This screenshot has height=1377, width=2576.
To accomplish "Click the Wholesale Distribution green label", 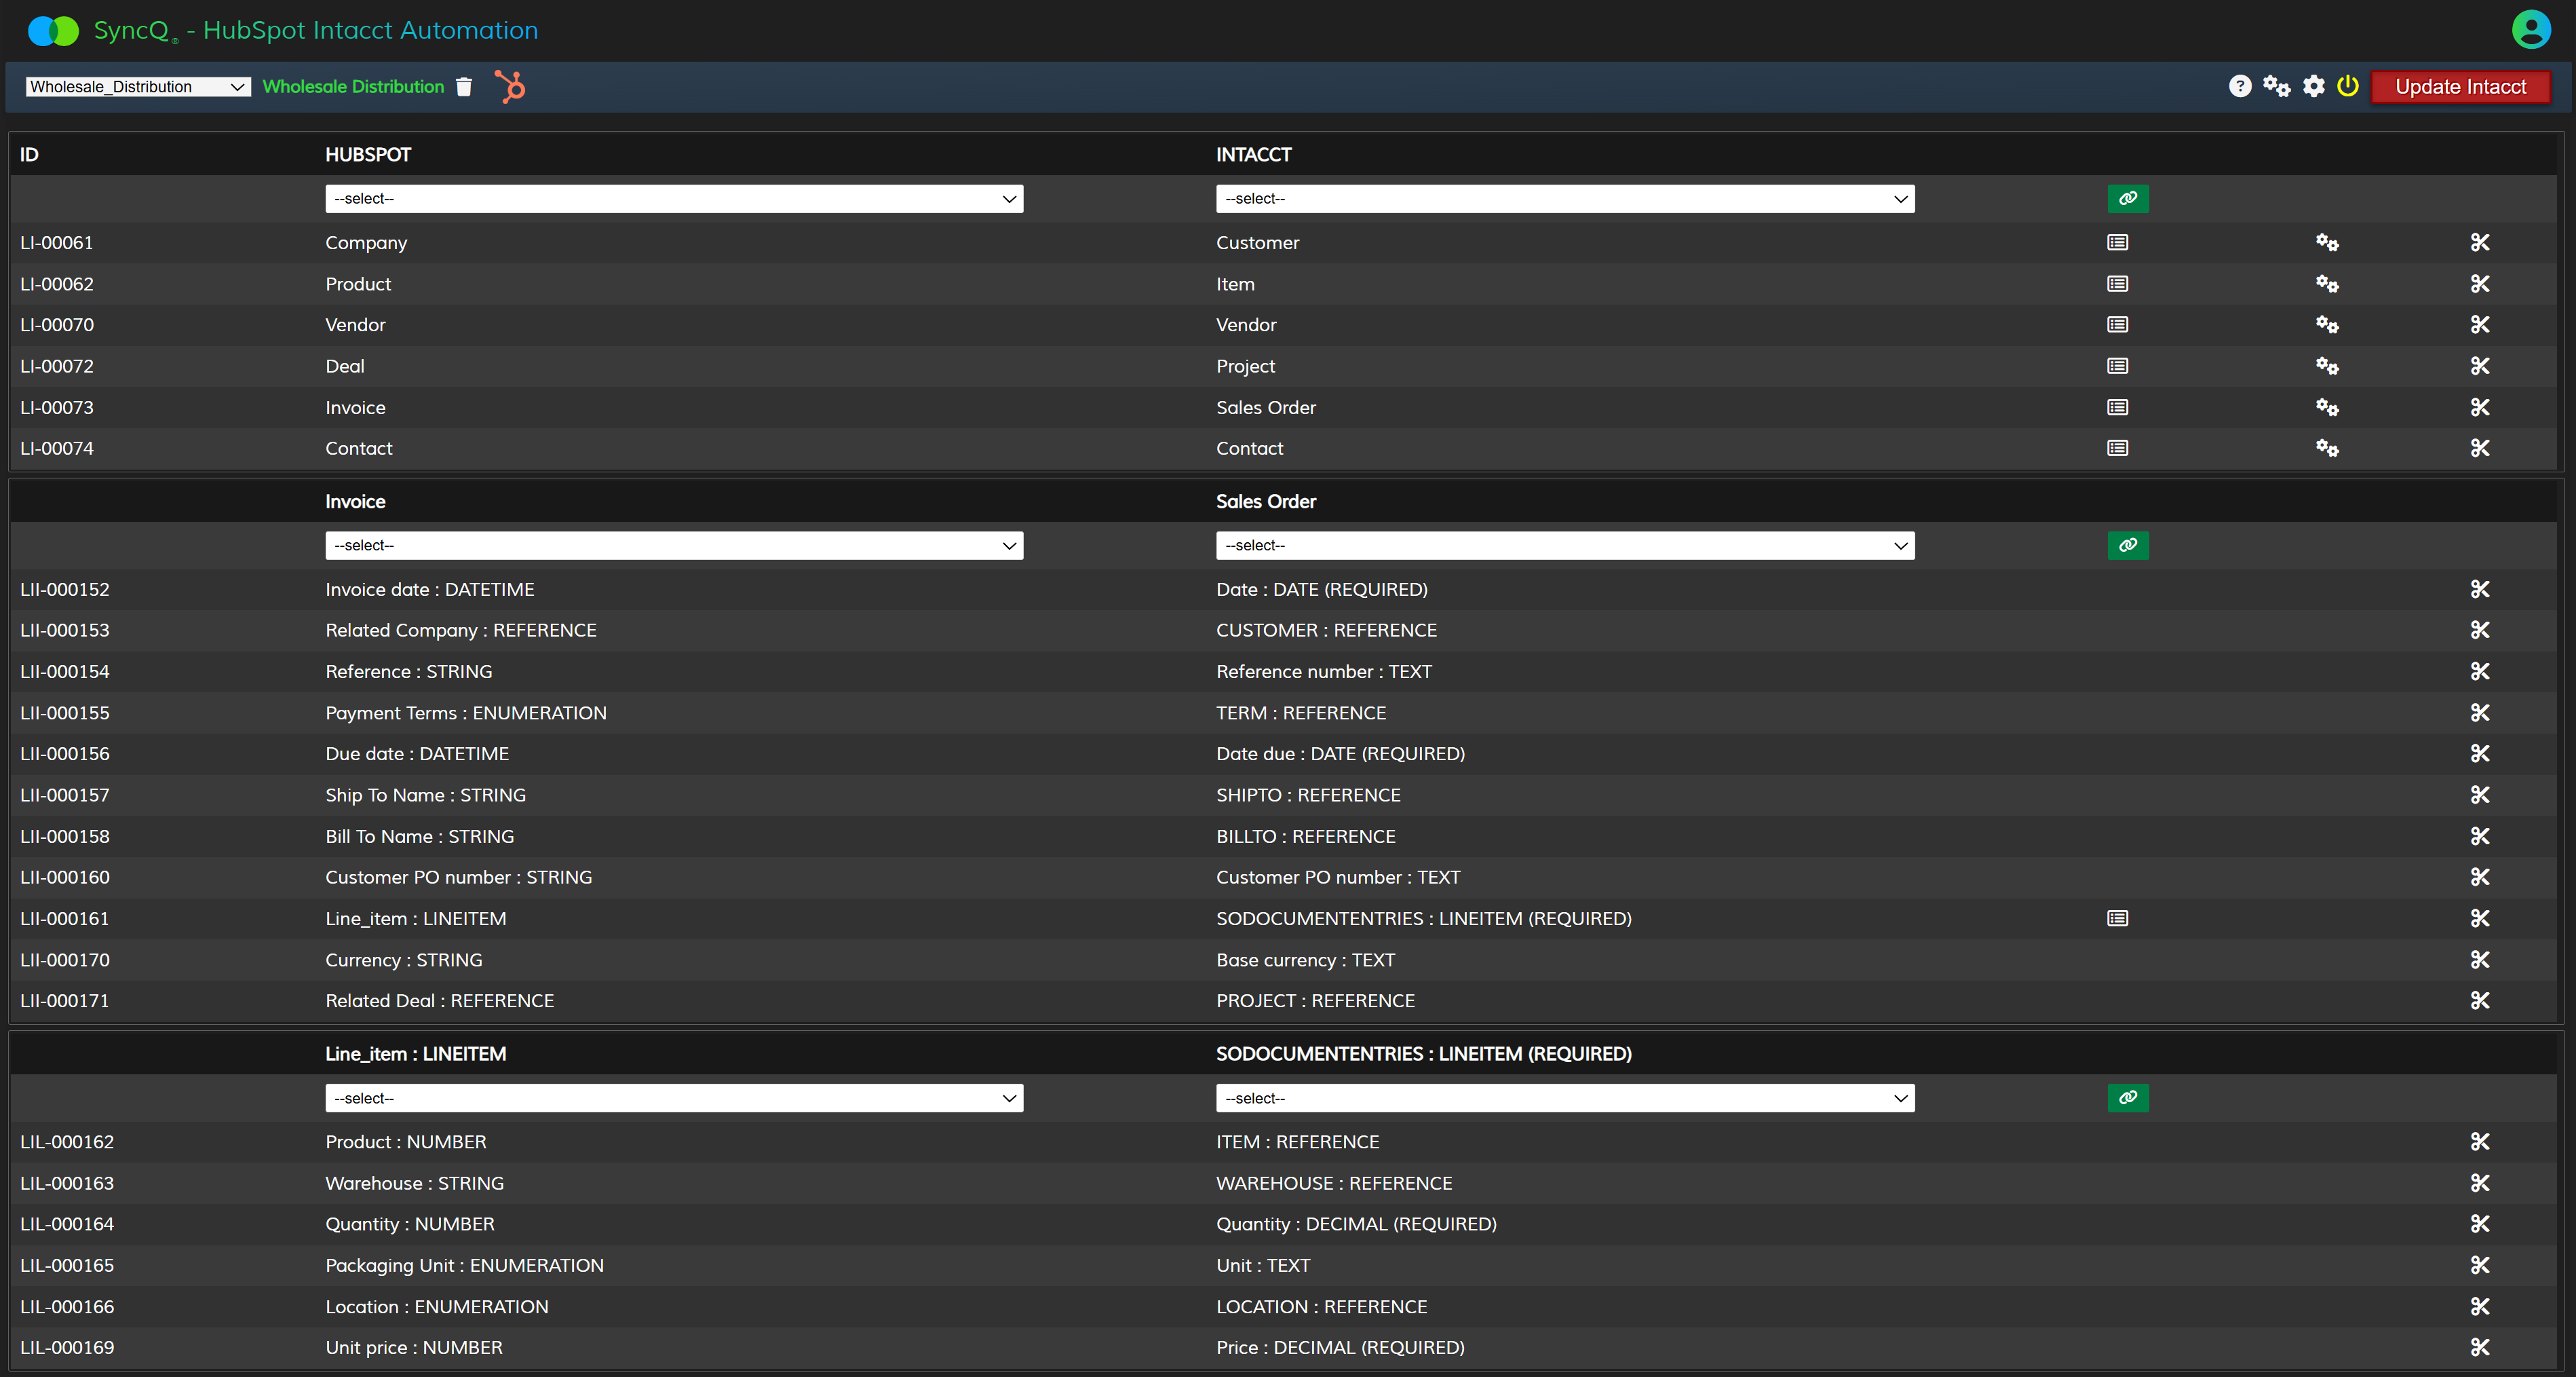I will (353, 87).
